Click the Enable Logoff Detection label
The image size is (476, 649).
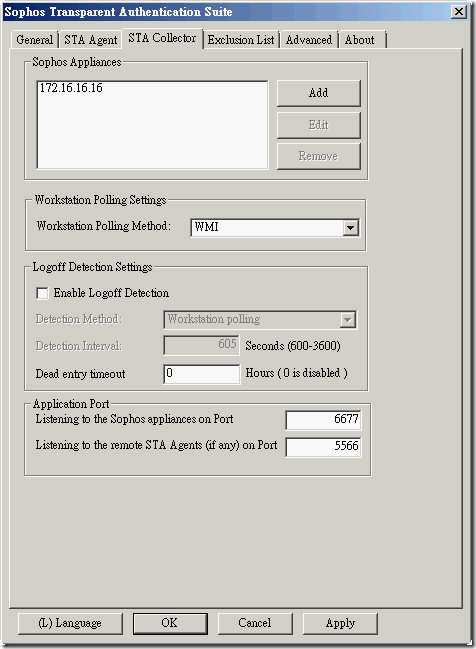click(111, 293)
